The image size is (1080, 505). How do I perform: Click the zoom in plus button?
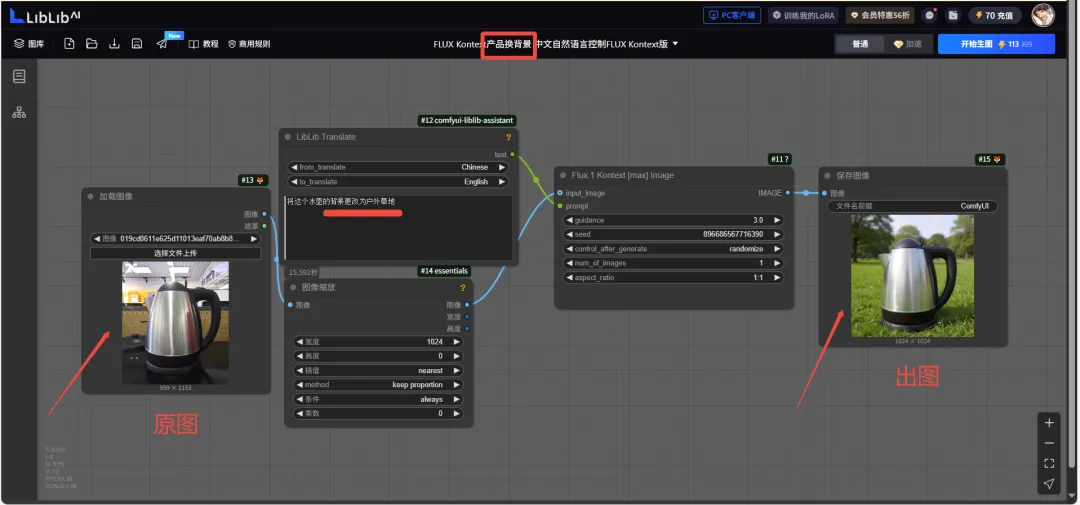(x=1048, y=422)
